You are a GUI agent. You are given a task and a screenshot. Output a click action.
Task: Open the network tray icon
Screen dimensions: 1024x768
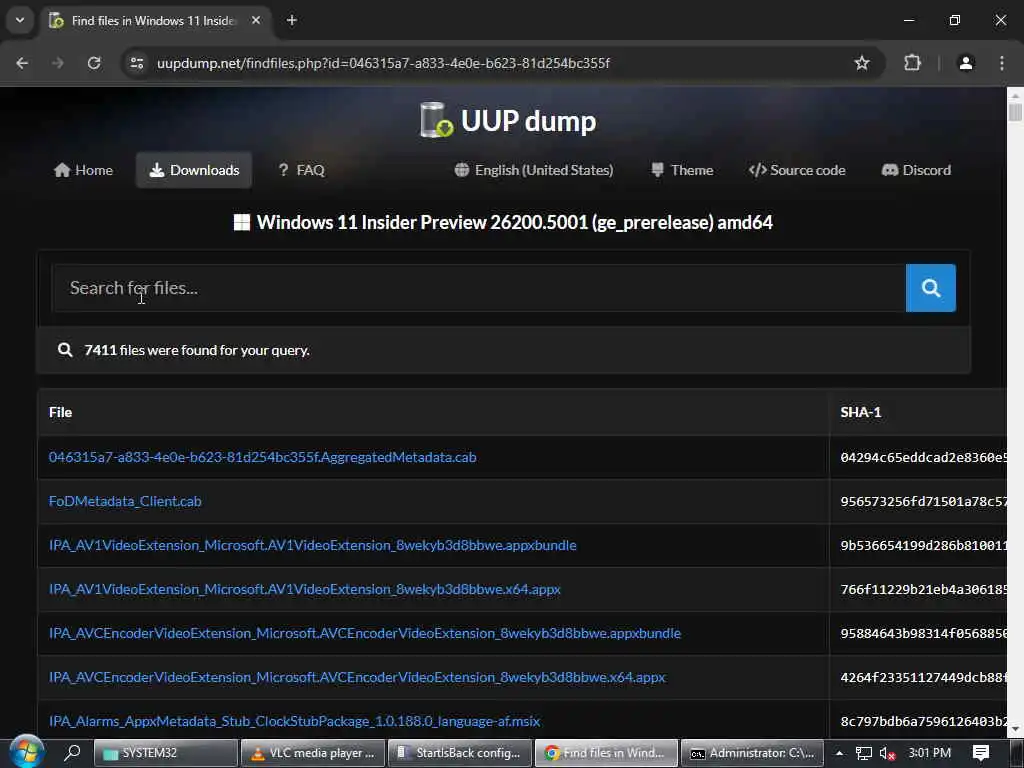[x=864, y=753]
